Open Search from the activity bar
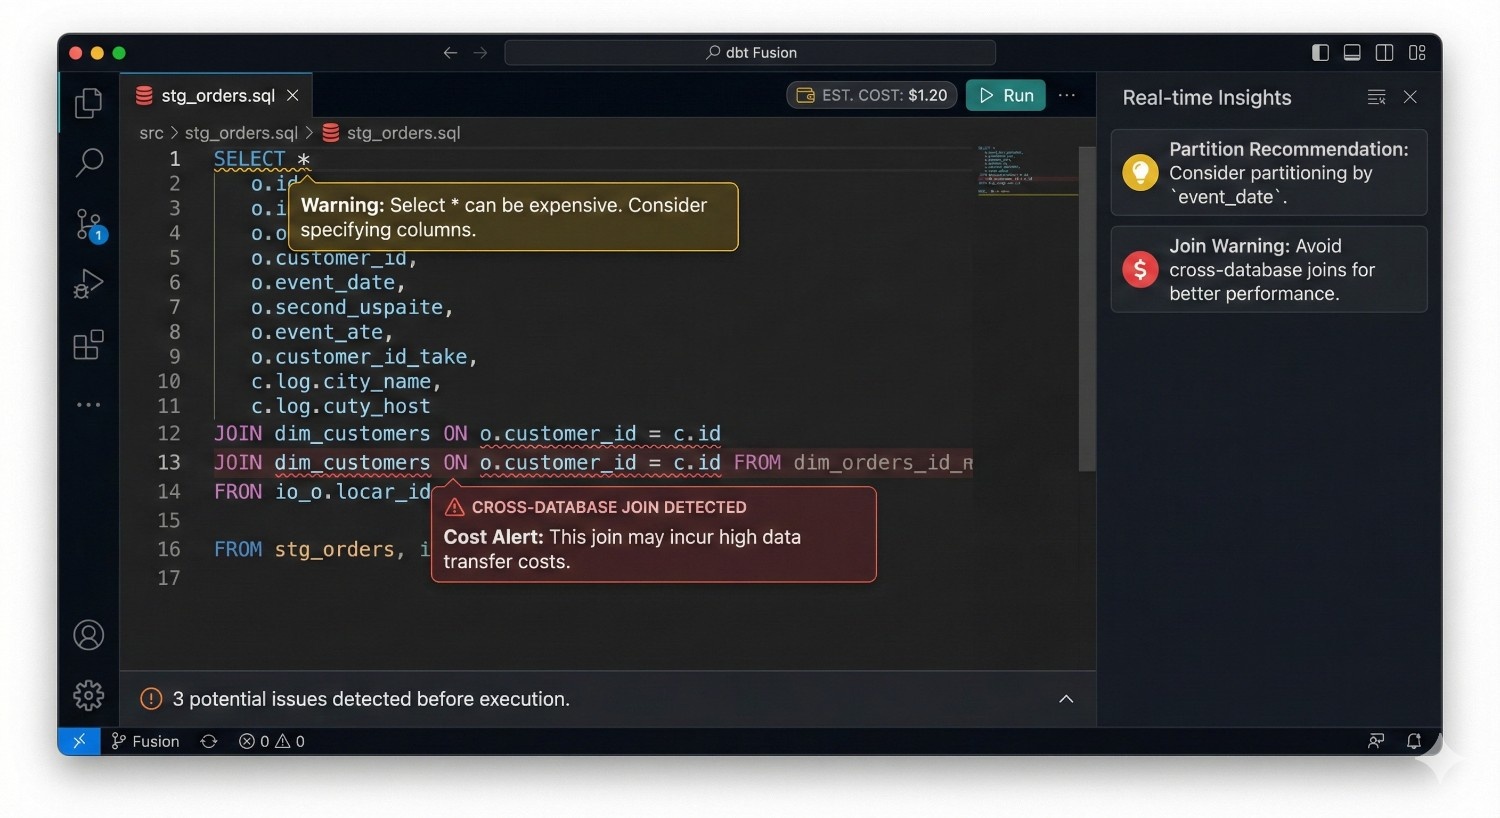 point(88,161)
